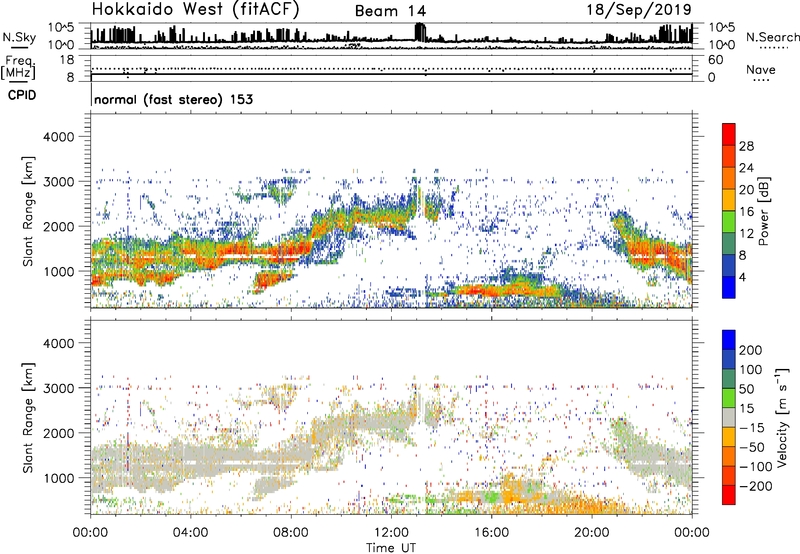The width and height of the screenshot is (800, 554).
Task: Click the '4' label on Power color bar
Action: click(742, 277)
